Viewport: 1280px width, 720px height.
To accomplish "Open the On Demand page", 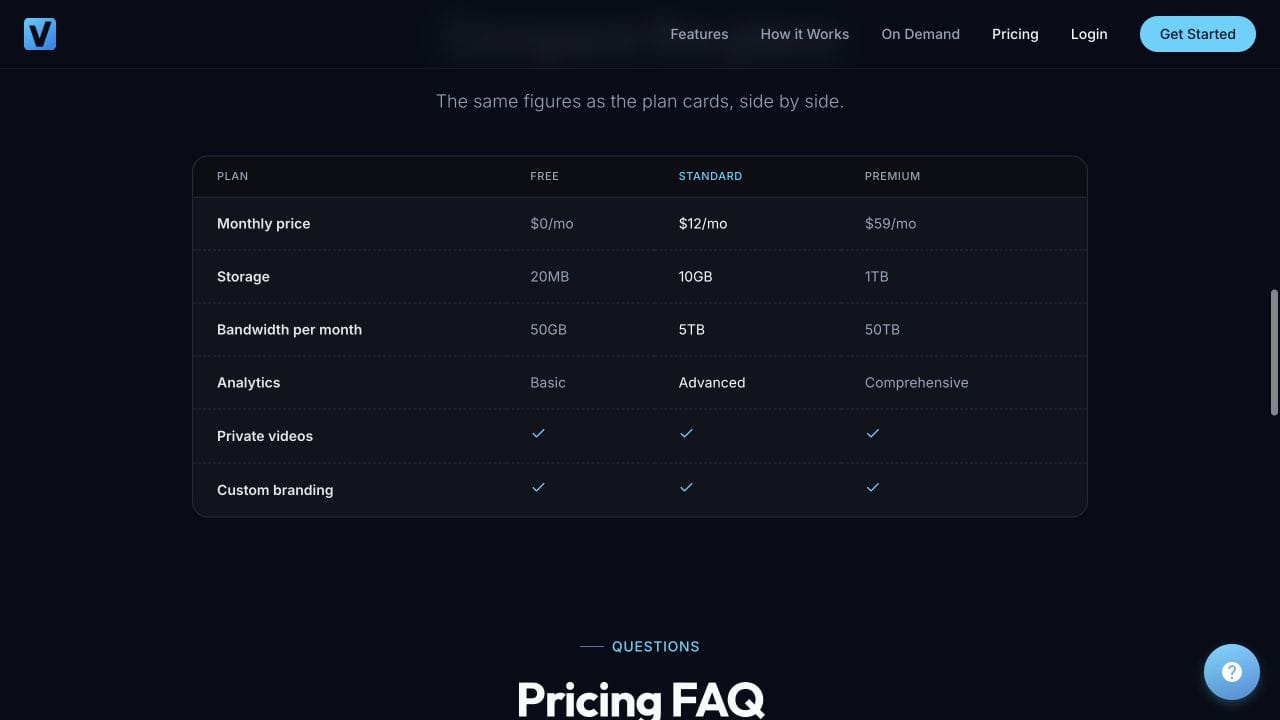I will point(920,34).
